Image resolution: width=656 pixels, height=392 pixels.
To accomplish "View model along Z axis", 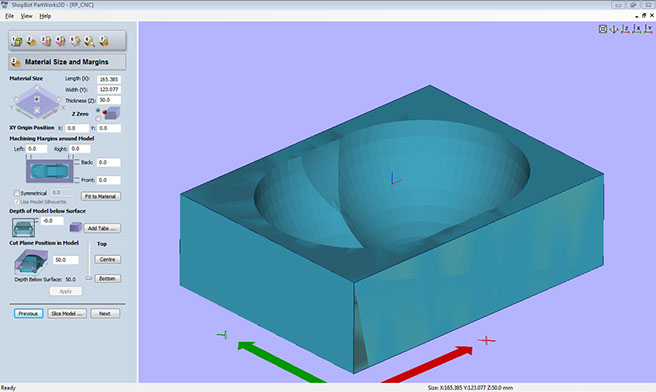I will pyautogui.click(x=625, y=29).
